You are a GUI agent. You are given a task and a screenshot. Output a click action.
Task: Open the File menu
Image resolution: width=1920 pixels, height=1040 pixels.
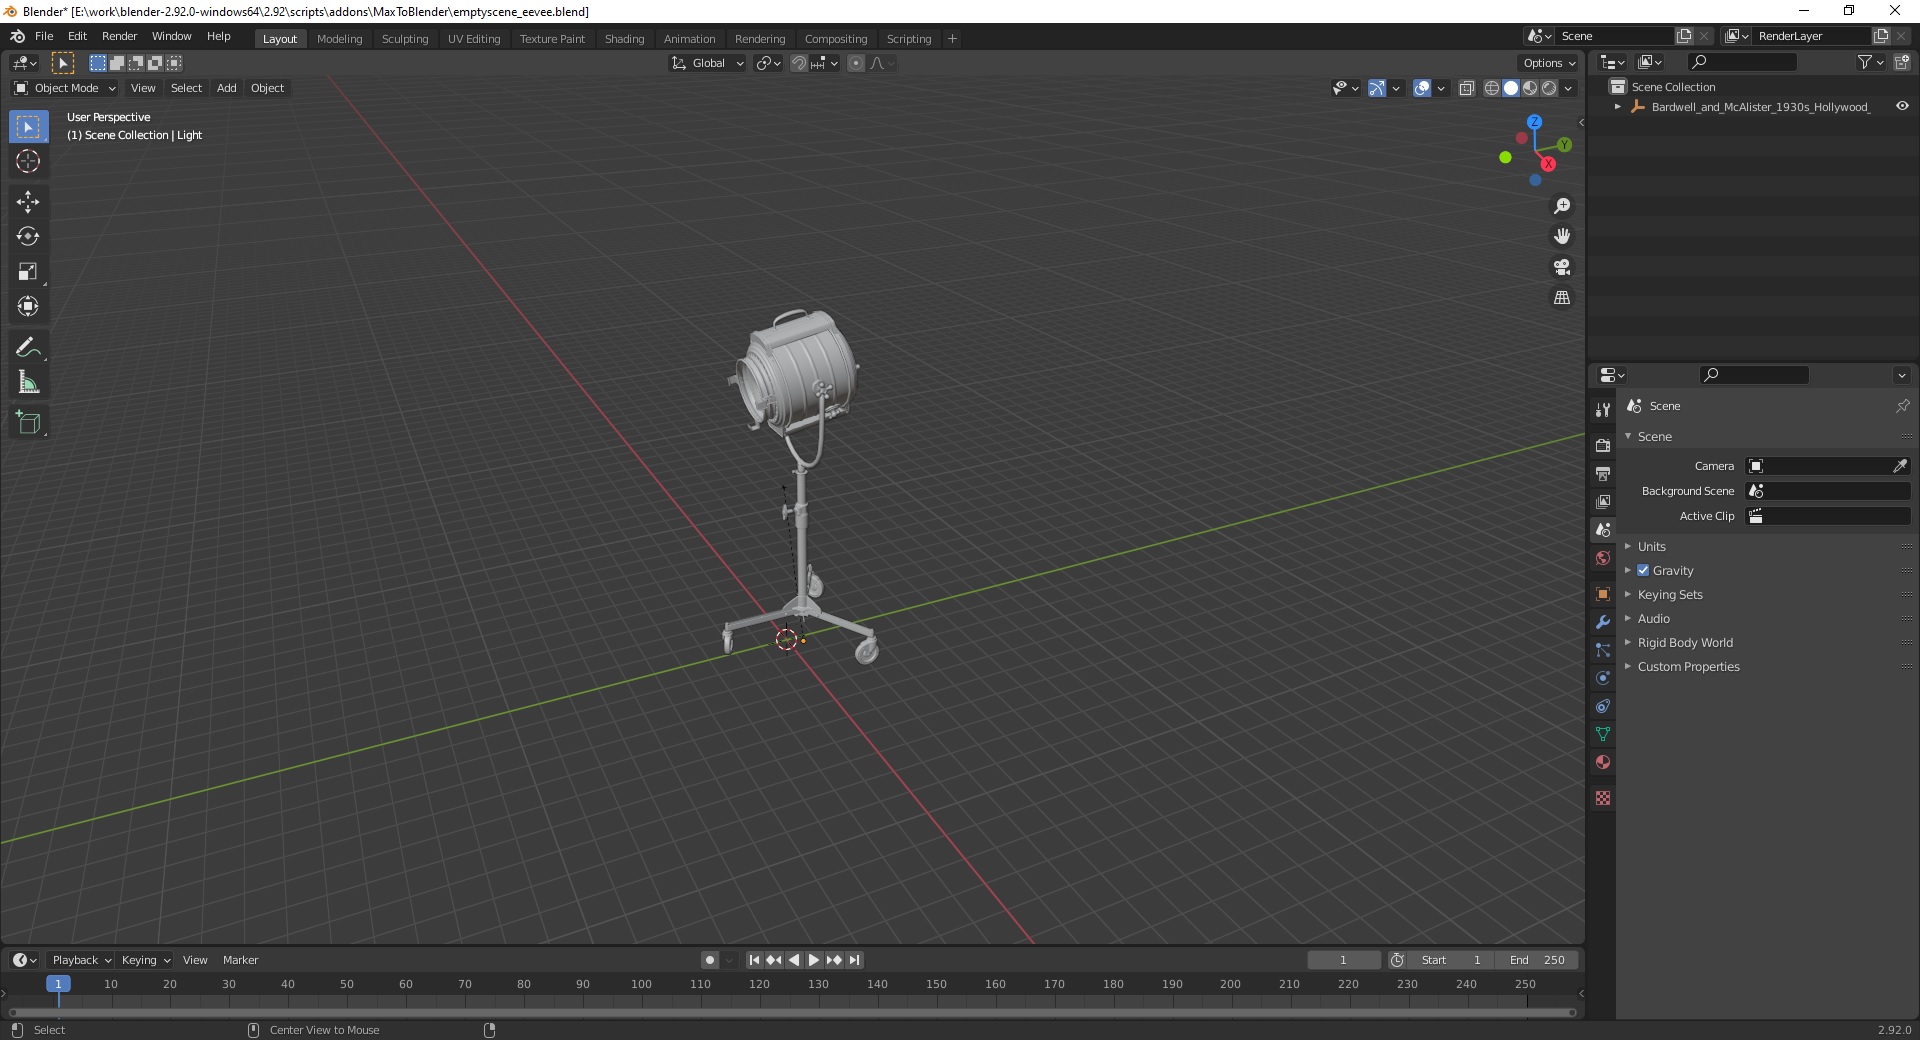[44, 36]
